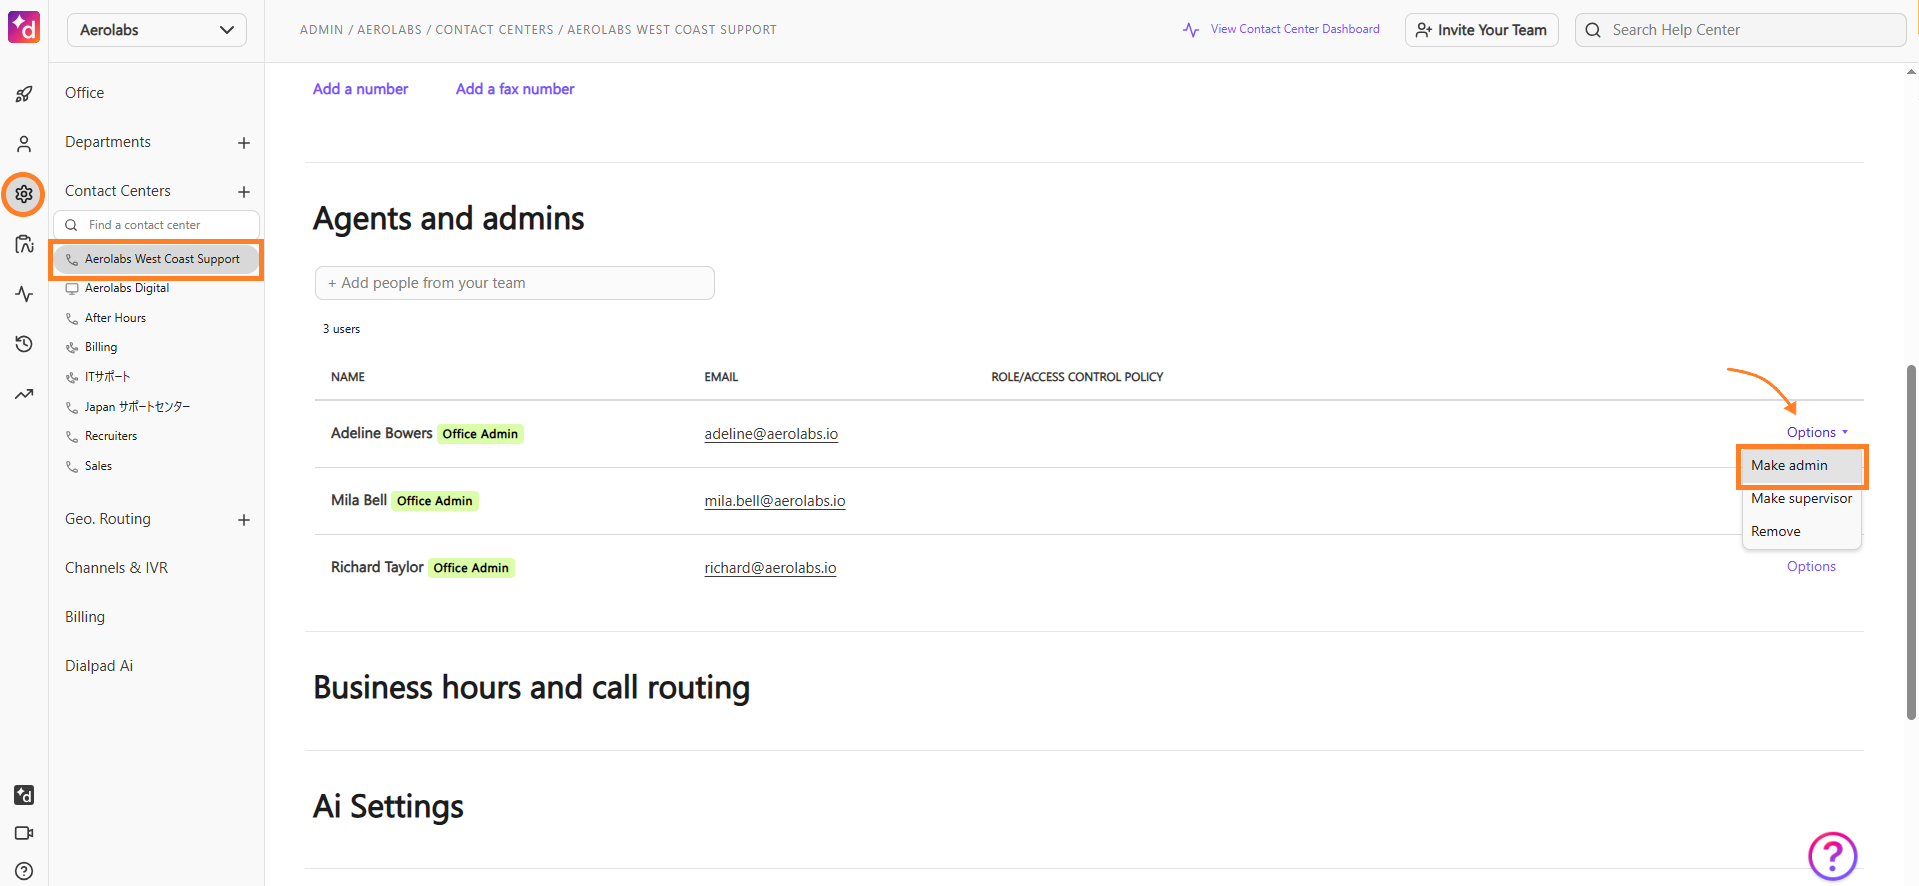Select Japan サポートセンター contact center
The image size is (1919, 886).
(x=137, y=407)
